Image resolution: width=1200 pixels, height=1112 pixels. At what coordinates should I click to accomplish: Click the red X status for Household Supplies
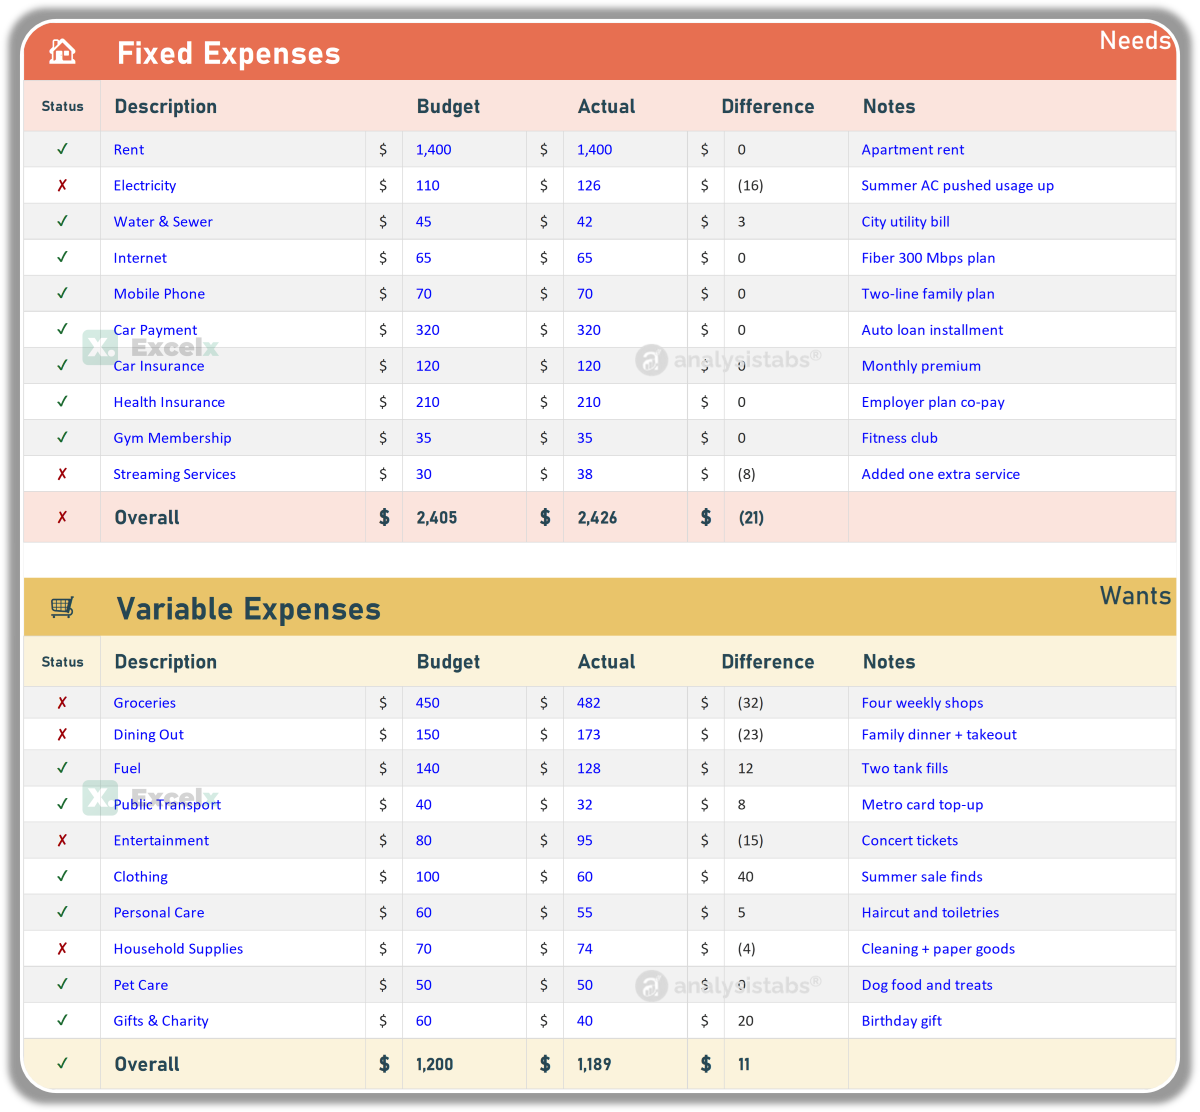(62, 948)
